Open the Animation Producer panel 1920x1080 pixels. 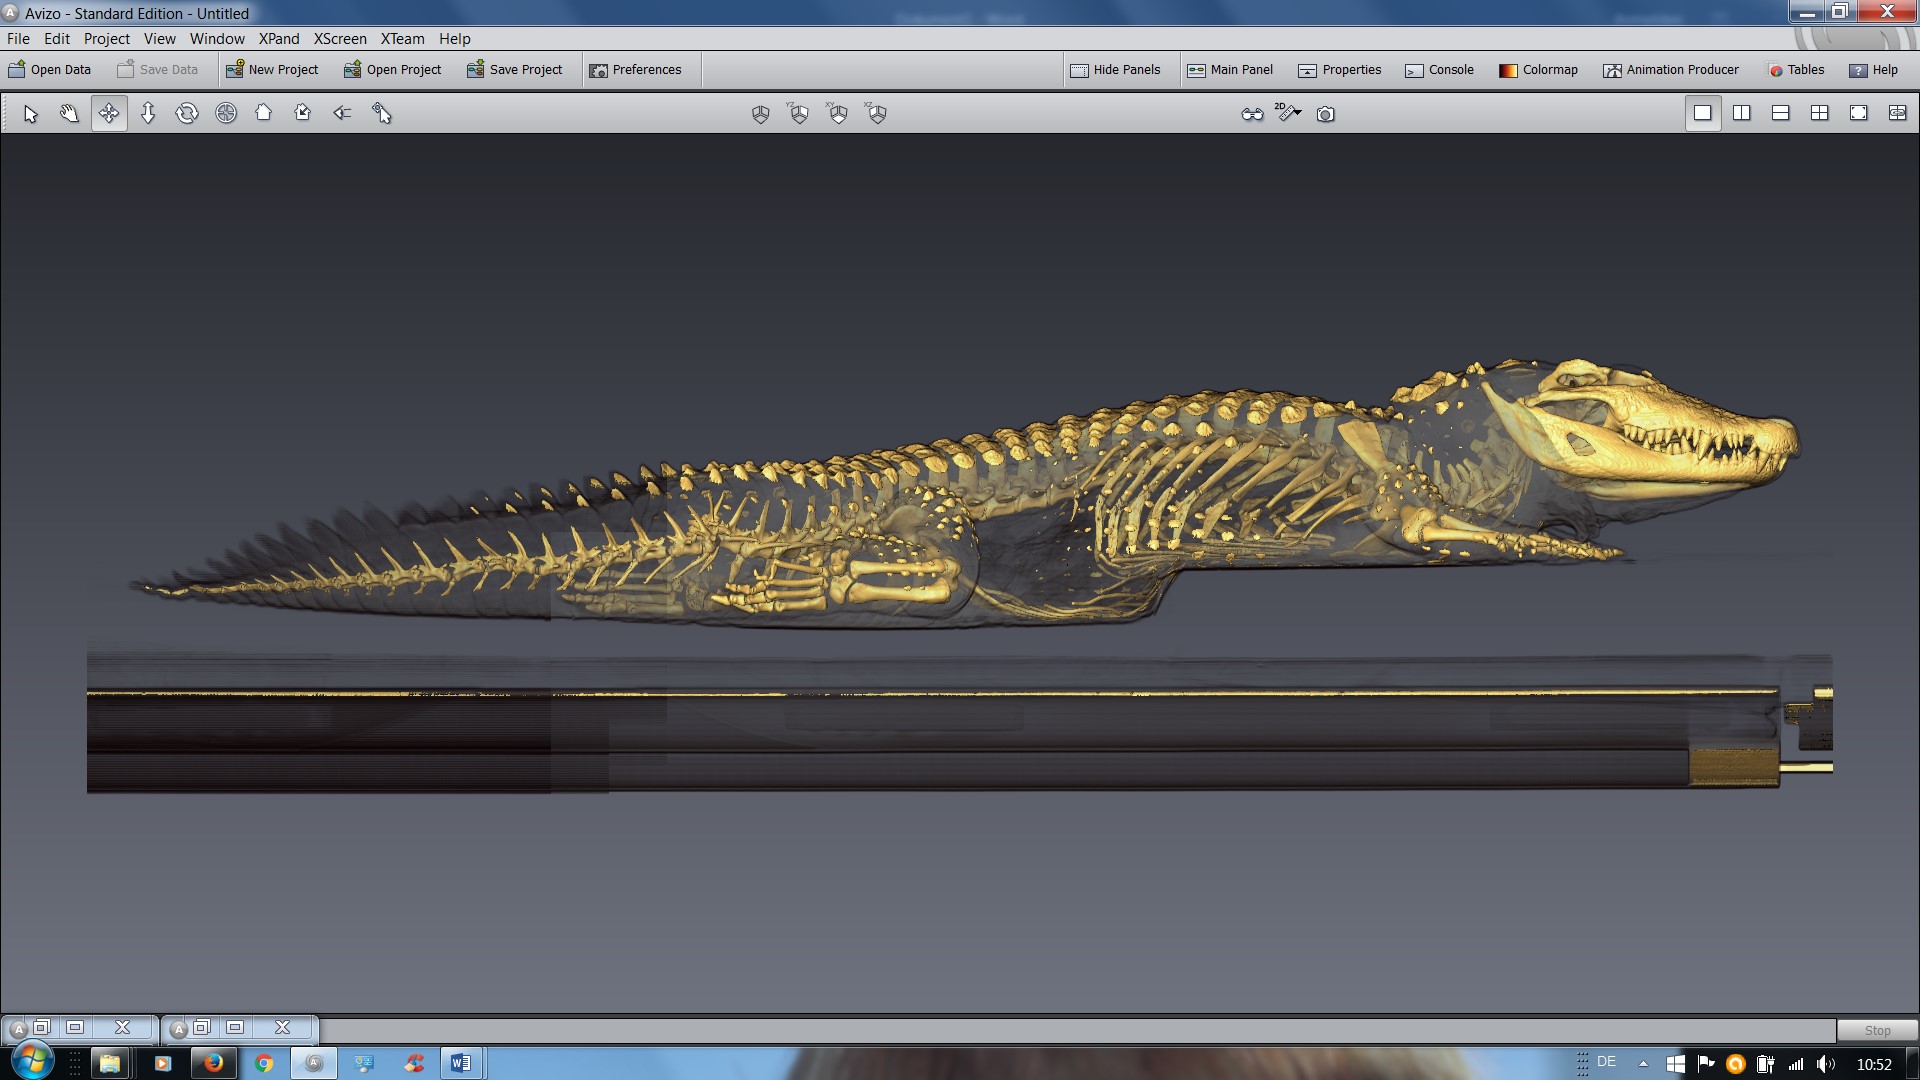1671,69
